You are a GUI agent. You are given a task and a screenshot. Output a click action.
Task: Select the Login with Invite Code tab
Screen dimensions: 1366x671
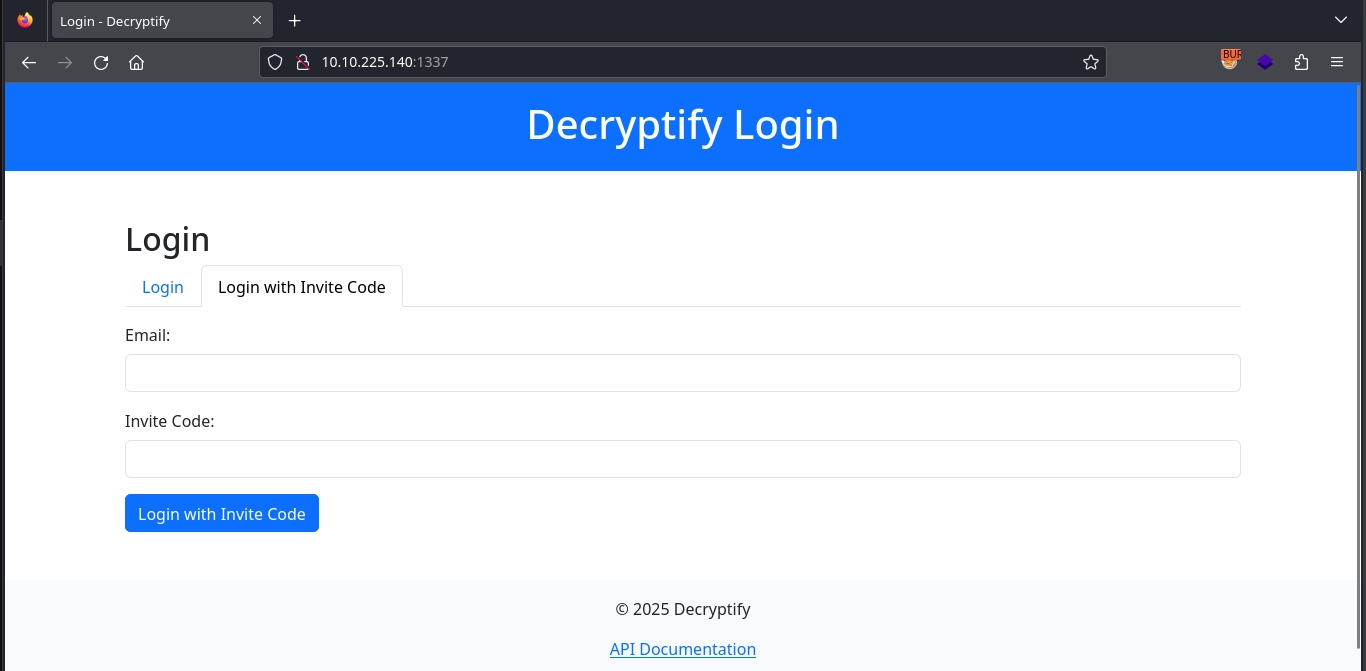tap(301, 287)
